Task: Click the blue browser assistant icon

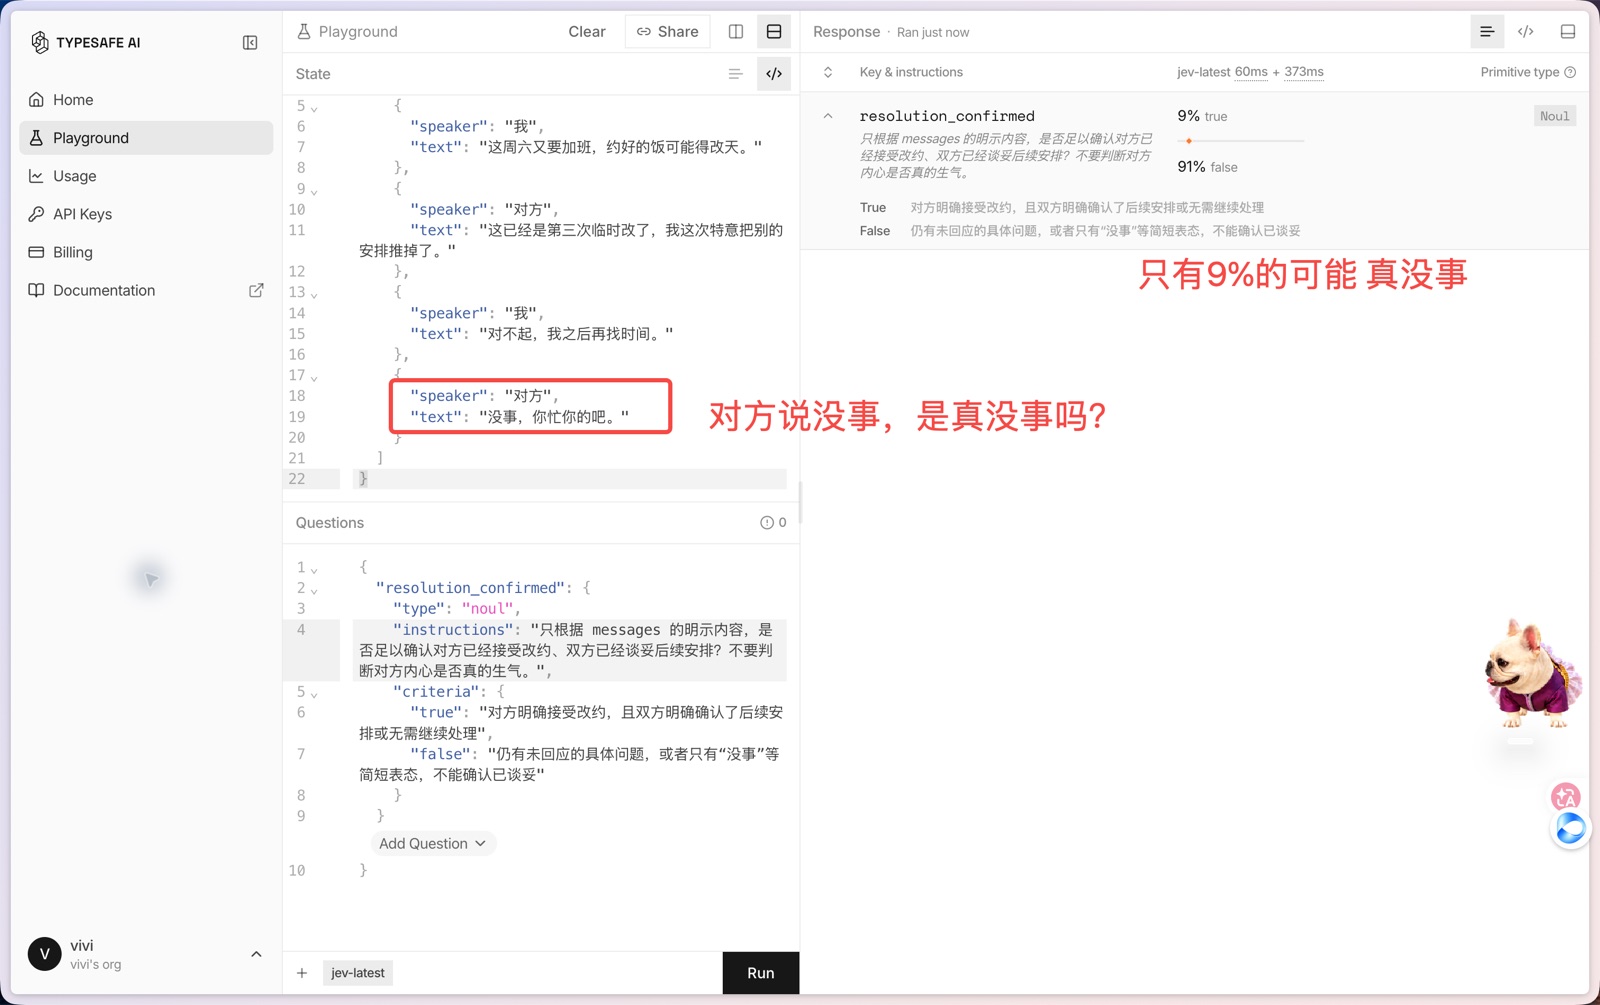Action: pos(1571,829)
